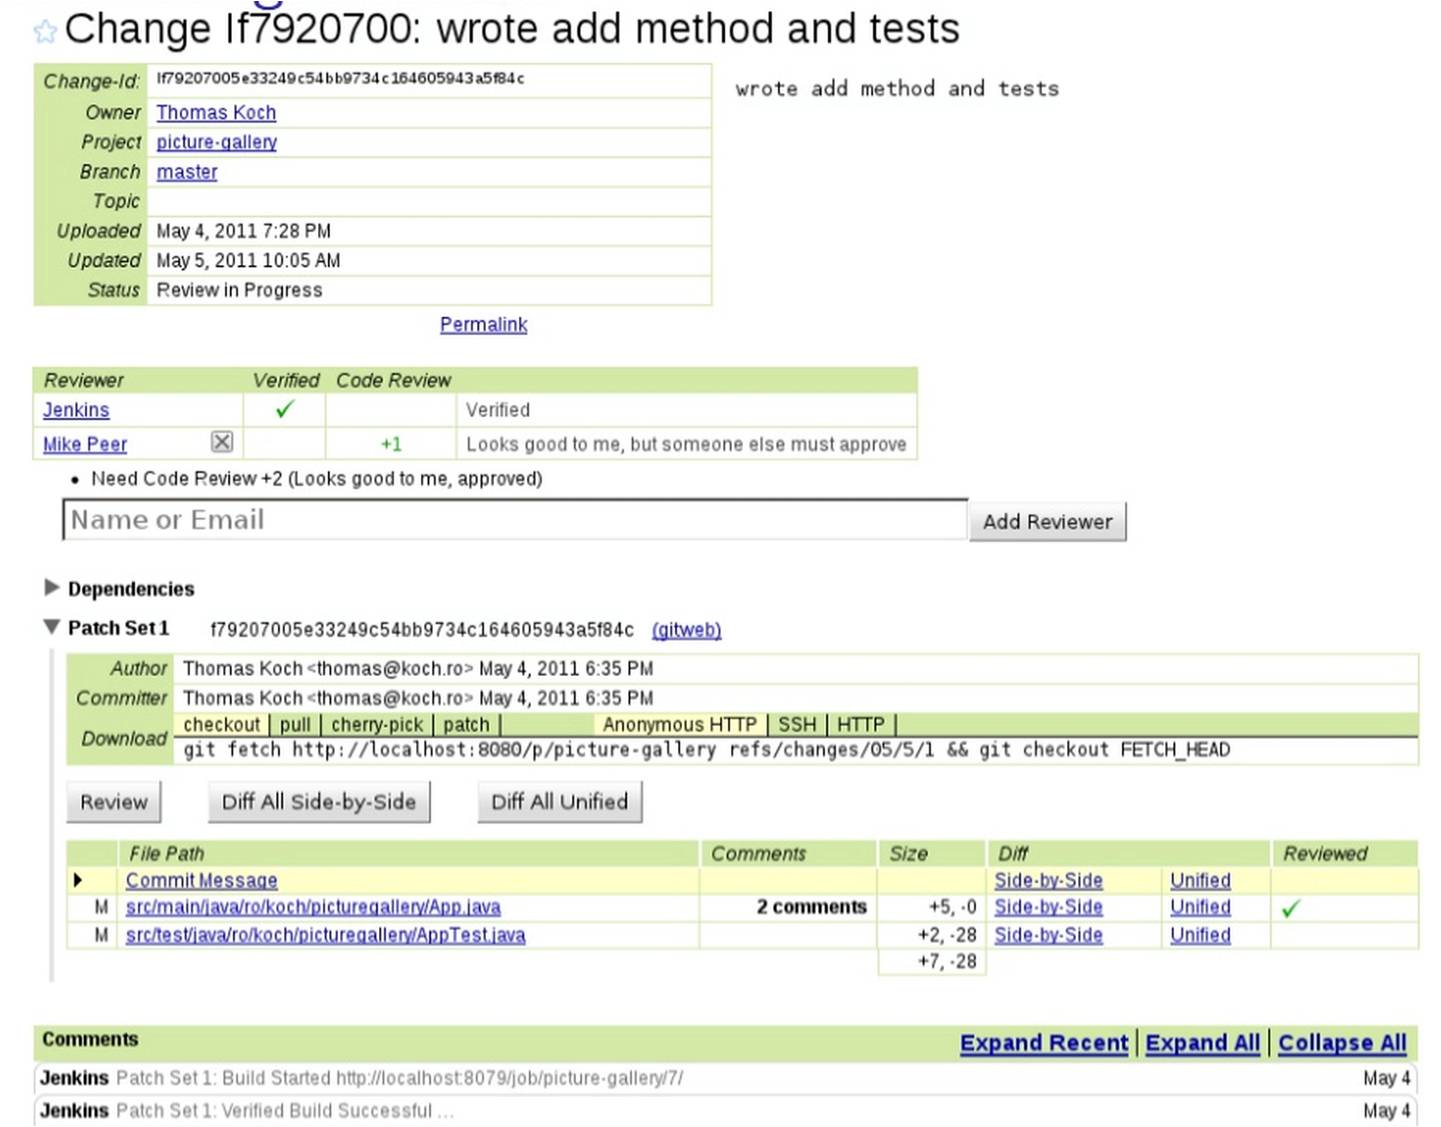Star this change using the star icon

click(44, 32)
